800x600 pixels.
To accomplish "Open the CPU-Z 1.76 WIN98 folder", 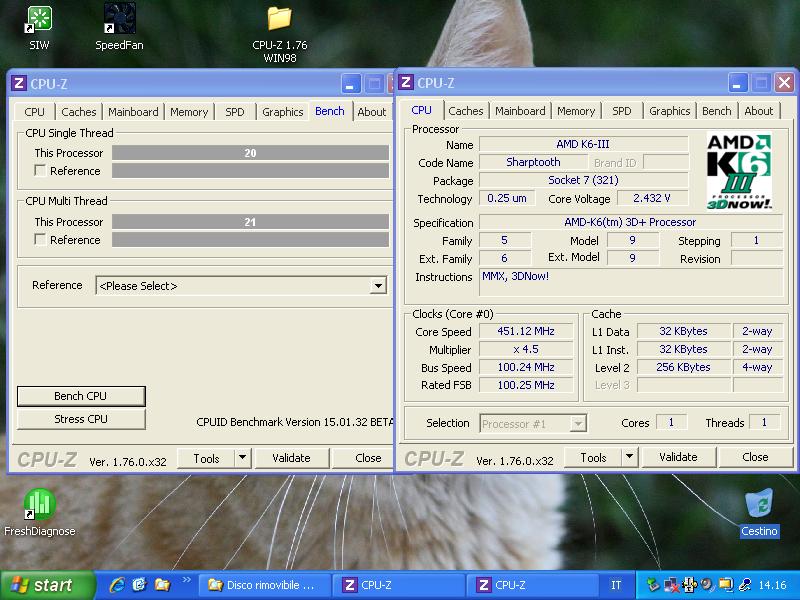I will (279, 20).
